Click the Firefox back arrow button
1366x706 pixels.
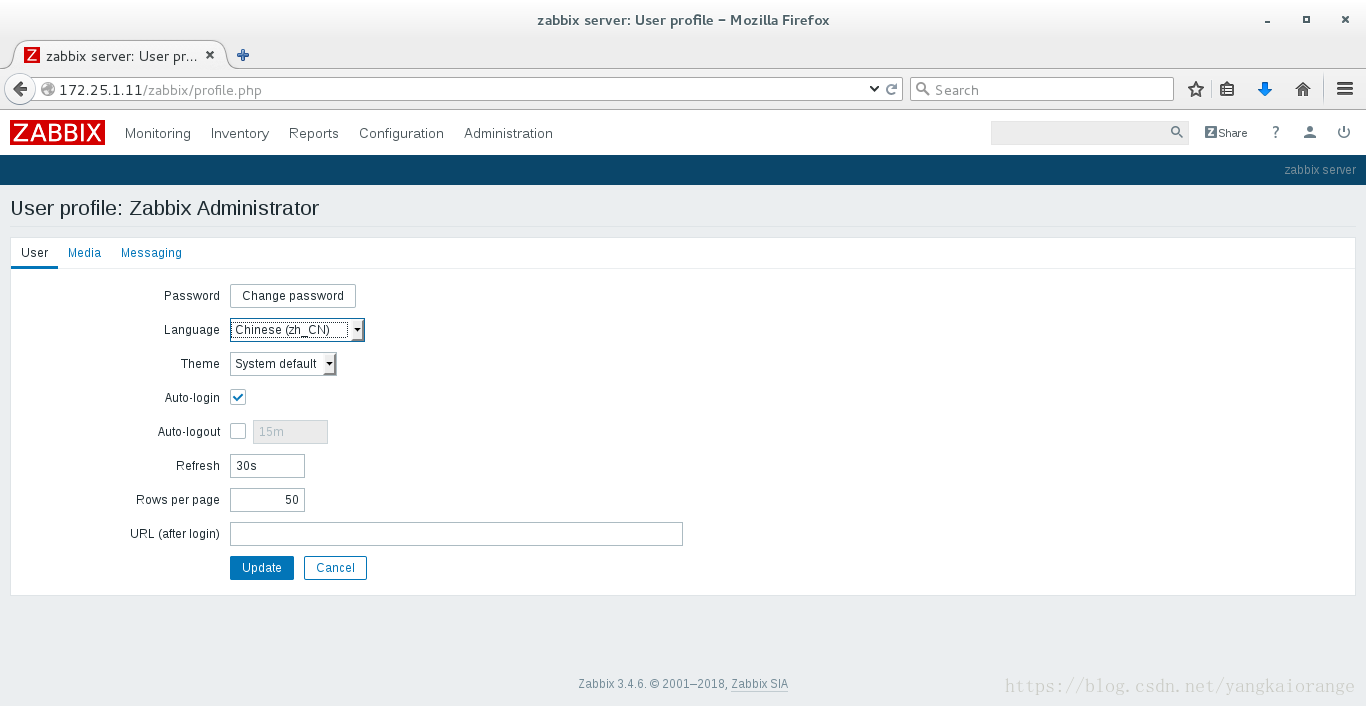click(20, 89)
